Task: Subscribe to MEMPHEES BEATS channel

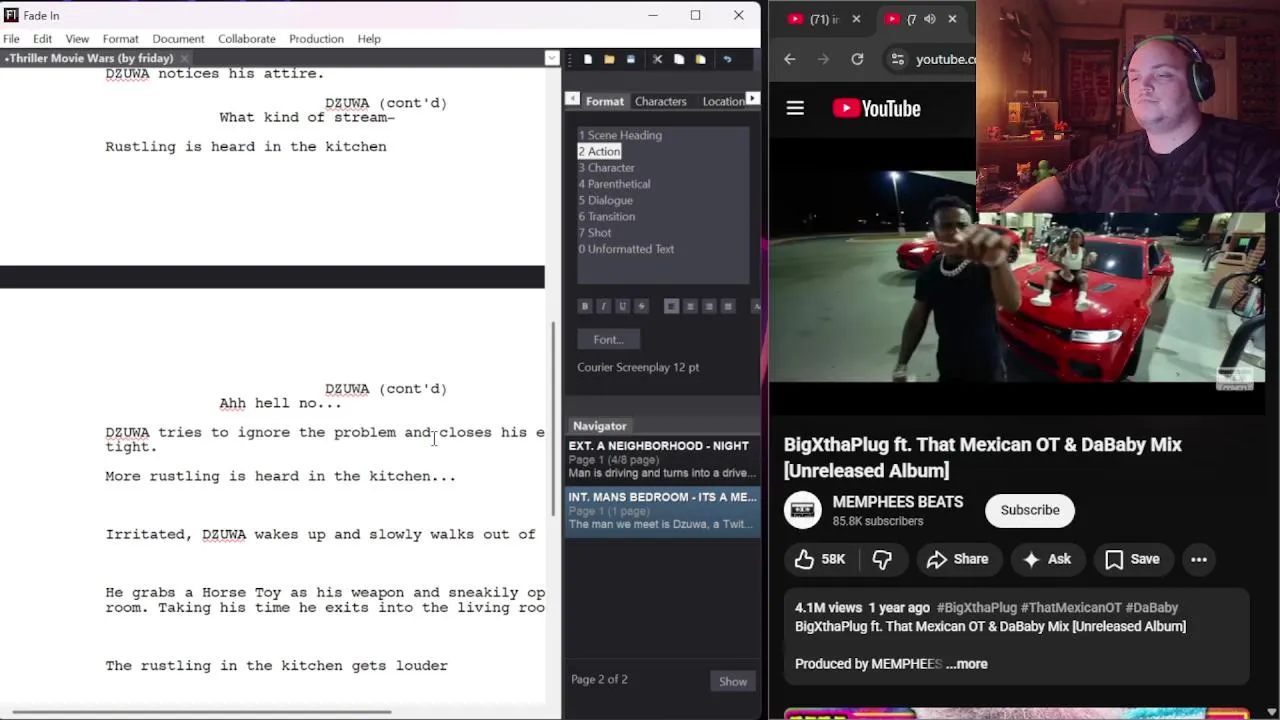Action: (x=1030, y=510)
